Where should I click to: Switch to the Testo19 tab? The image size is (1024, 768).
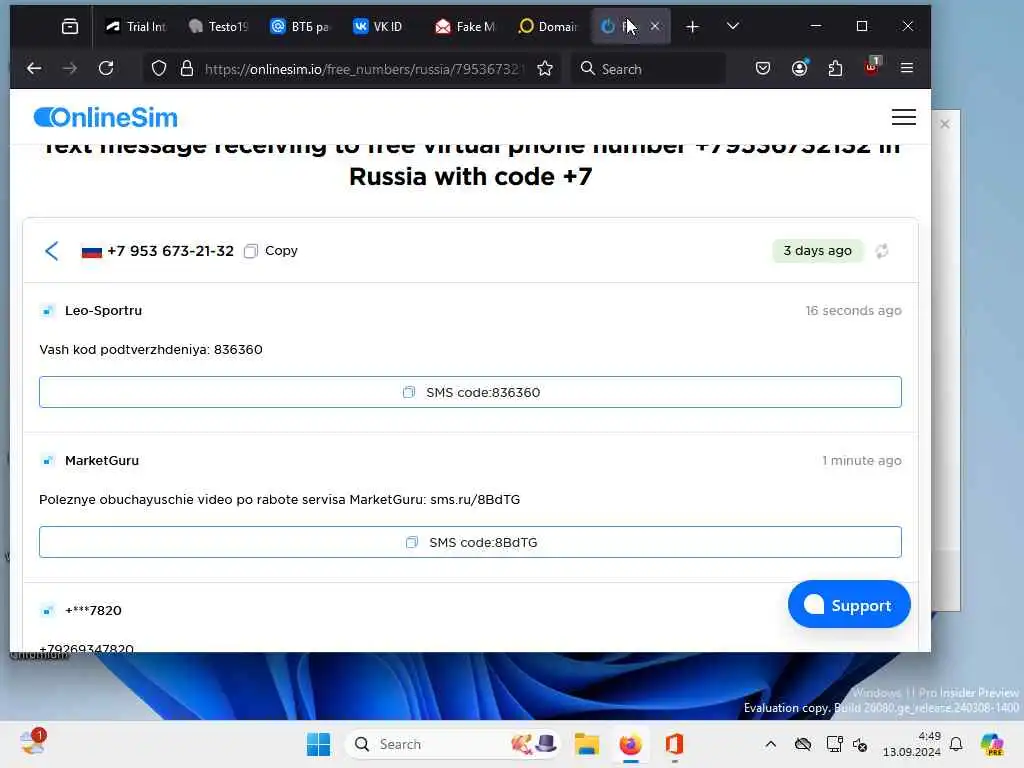point(218,27)
